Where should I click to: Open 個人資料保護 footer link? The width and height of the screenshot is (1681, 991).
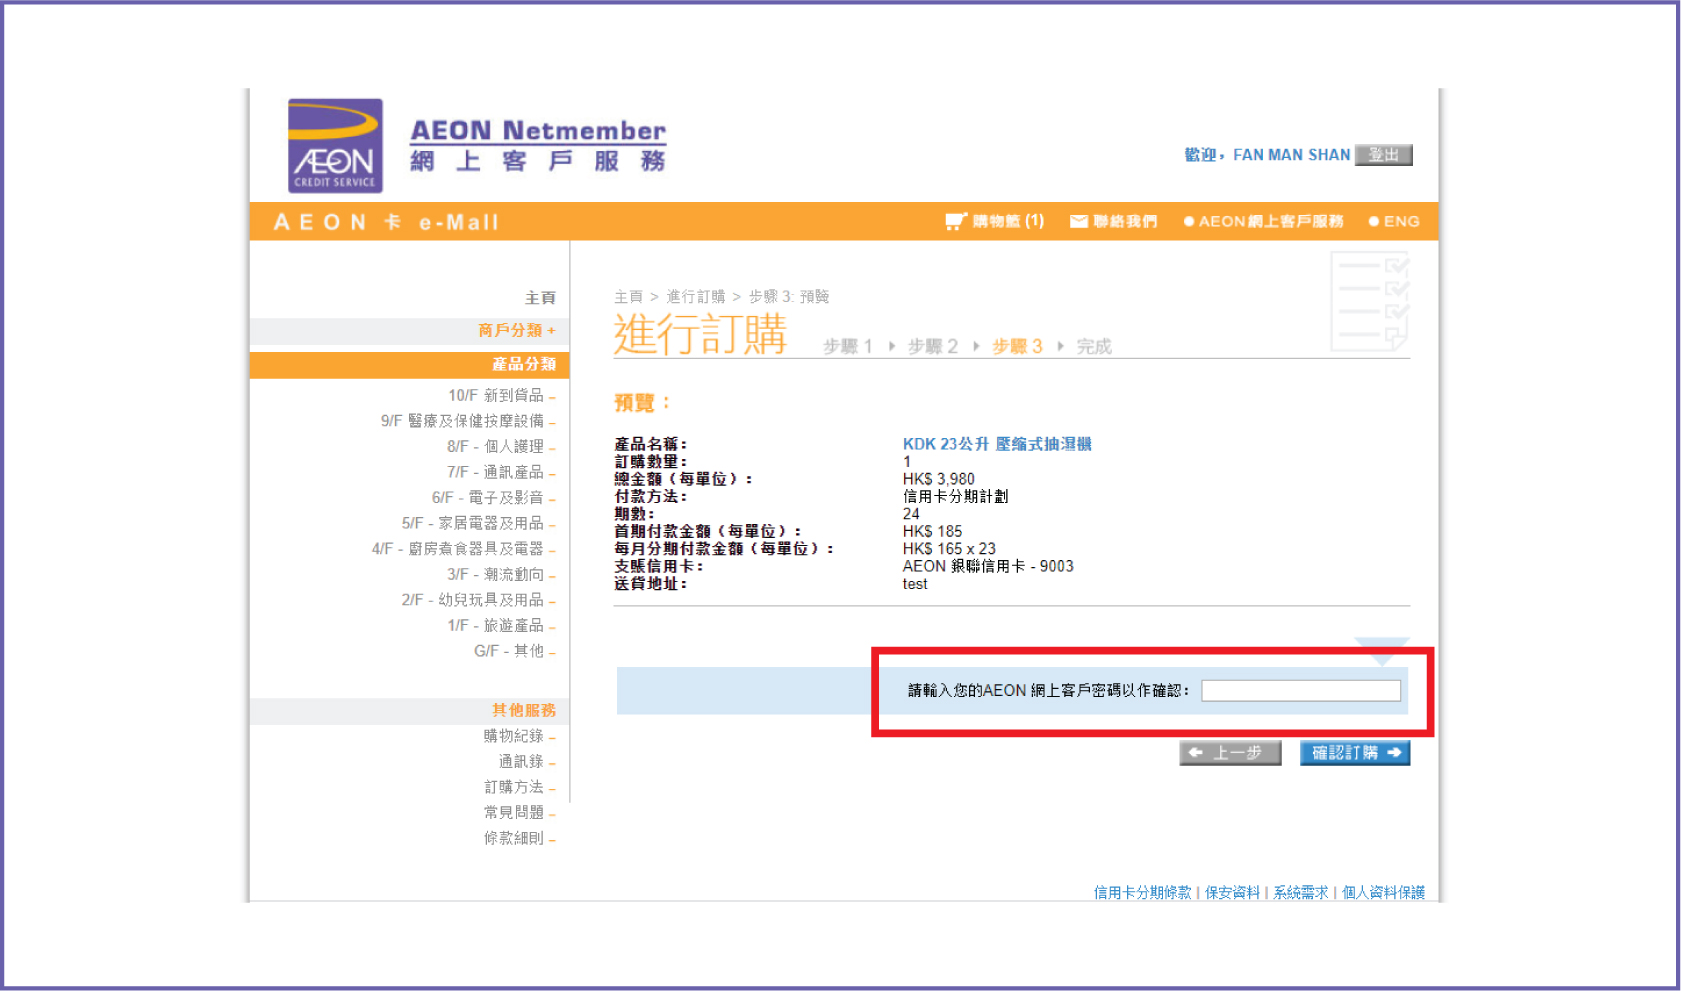[1383, 892]
